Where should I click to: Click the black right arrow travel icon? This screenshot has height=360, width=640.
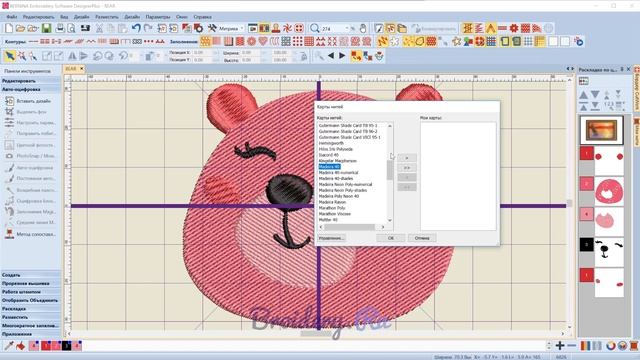pos(342,56)
